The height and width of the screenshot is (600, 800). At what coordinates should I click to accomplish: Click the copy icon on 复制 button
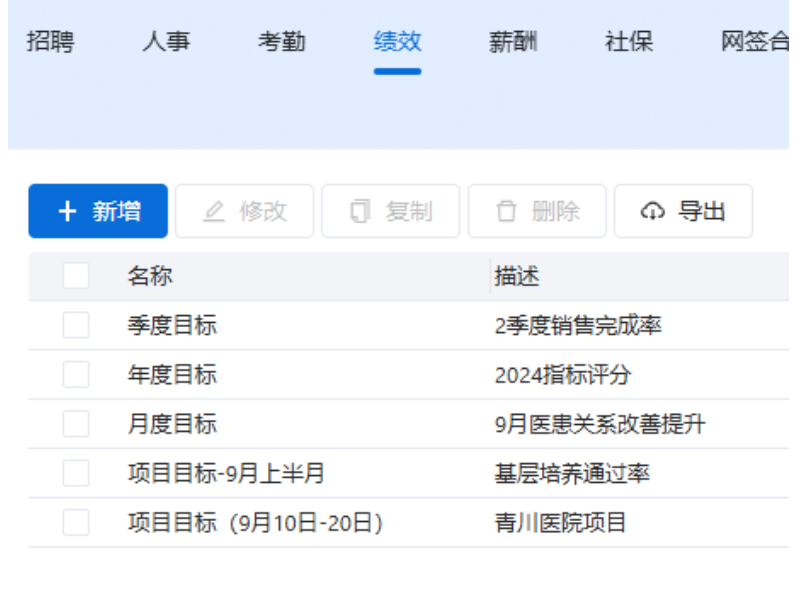click(360, 212)
